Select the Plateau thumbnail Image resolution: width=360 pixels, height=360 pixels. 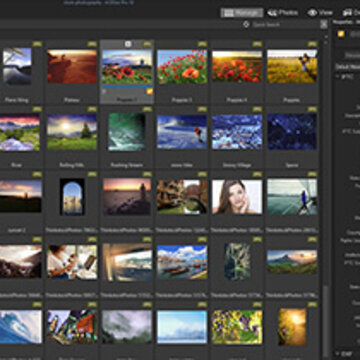coord(72,66)
